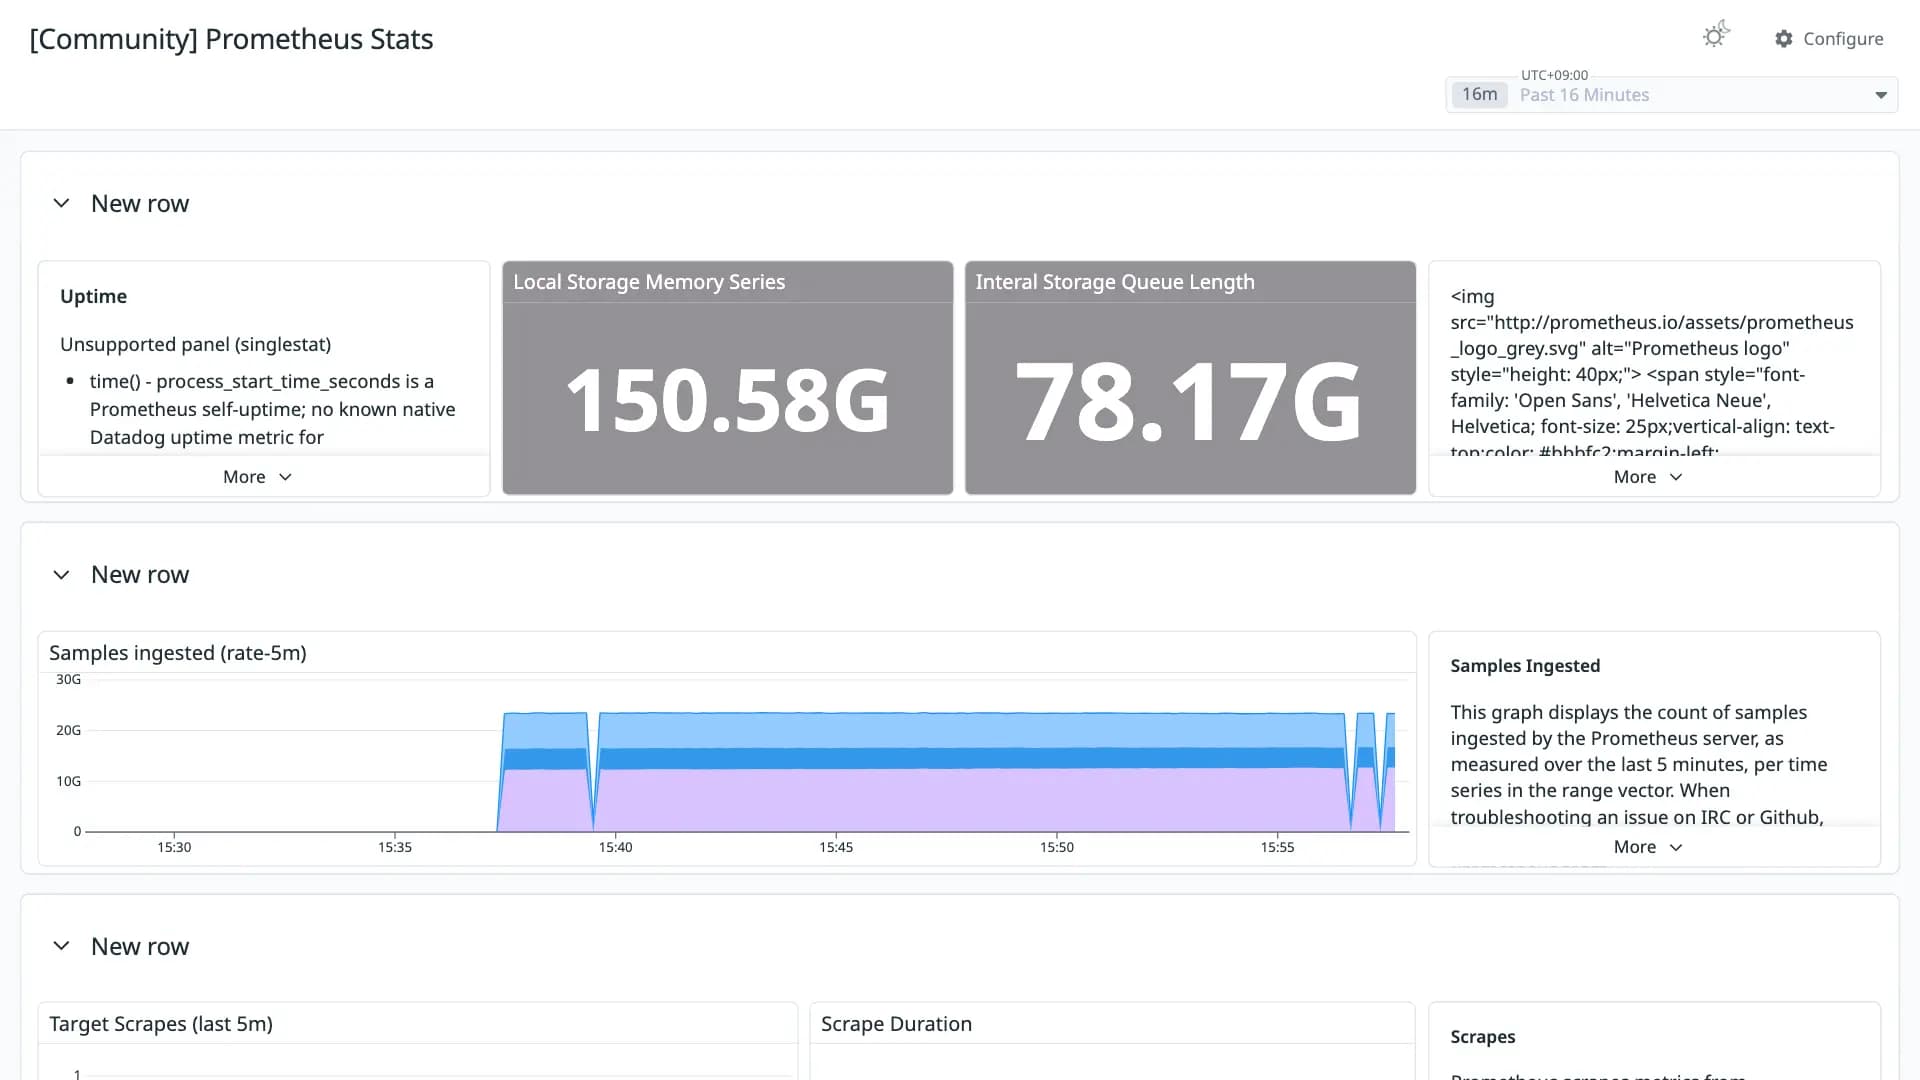Click the Samples Ingested note heading
The image size is (1920, 1080).
pos(1525,666)
